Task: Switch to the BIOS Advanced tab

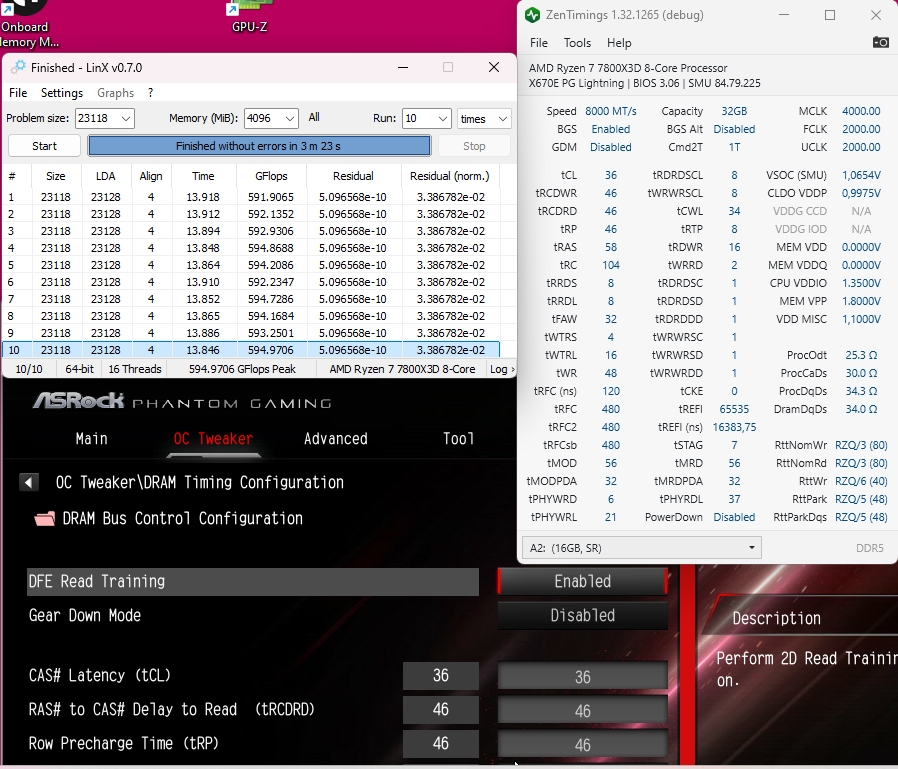Action: point(336,439)
